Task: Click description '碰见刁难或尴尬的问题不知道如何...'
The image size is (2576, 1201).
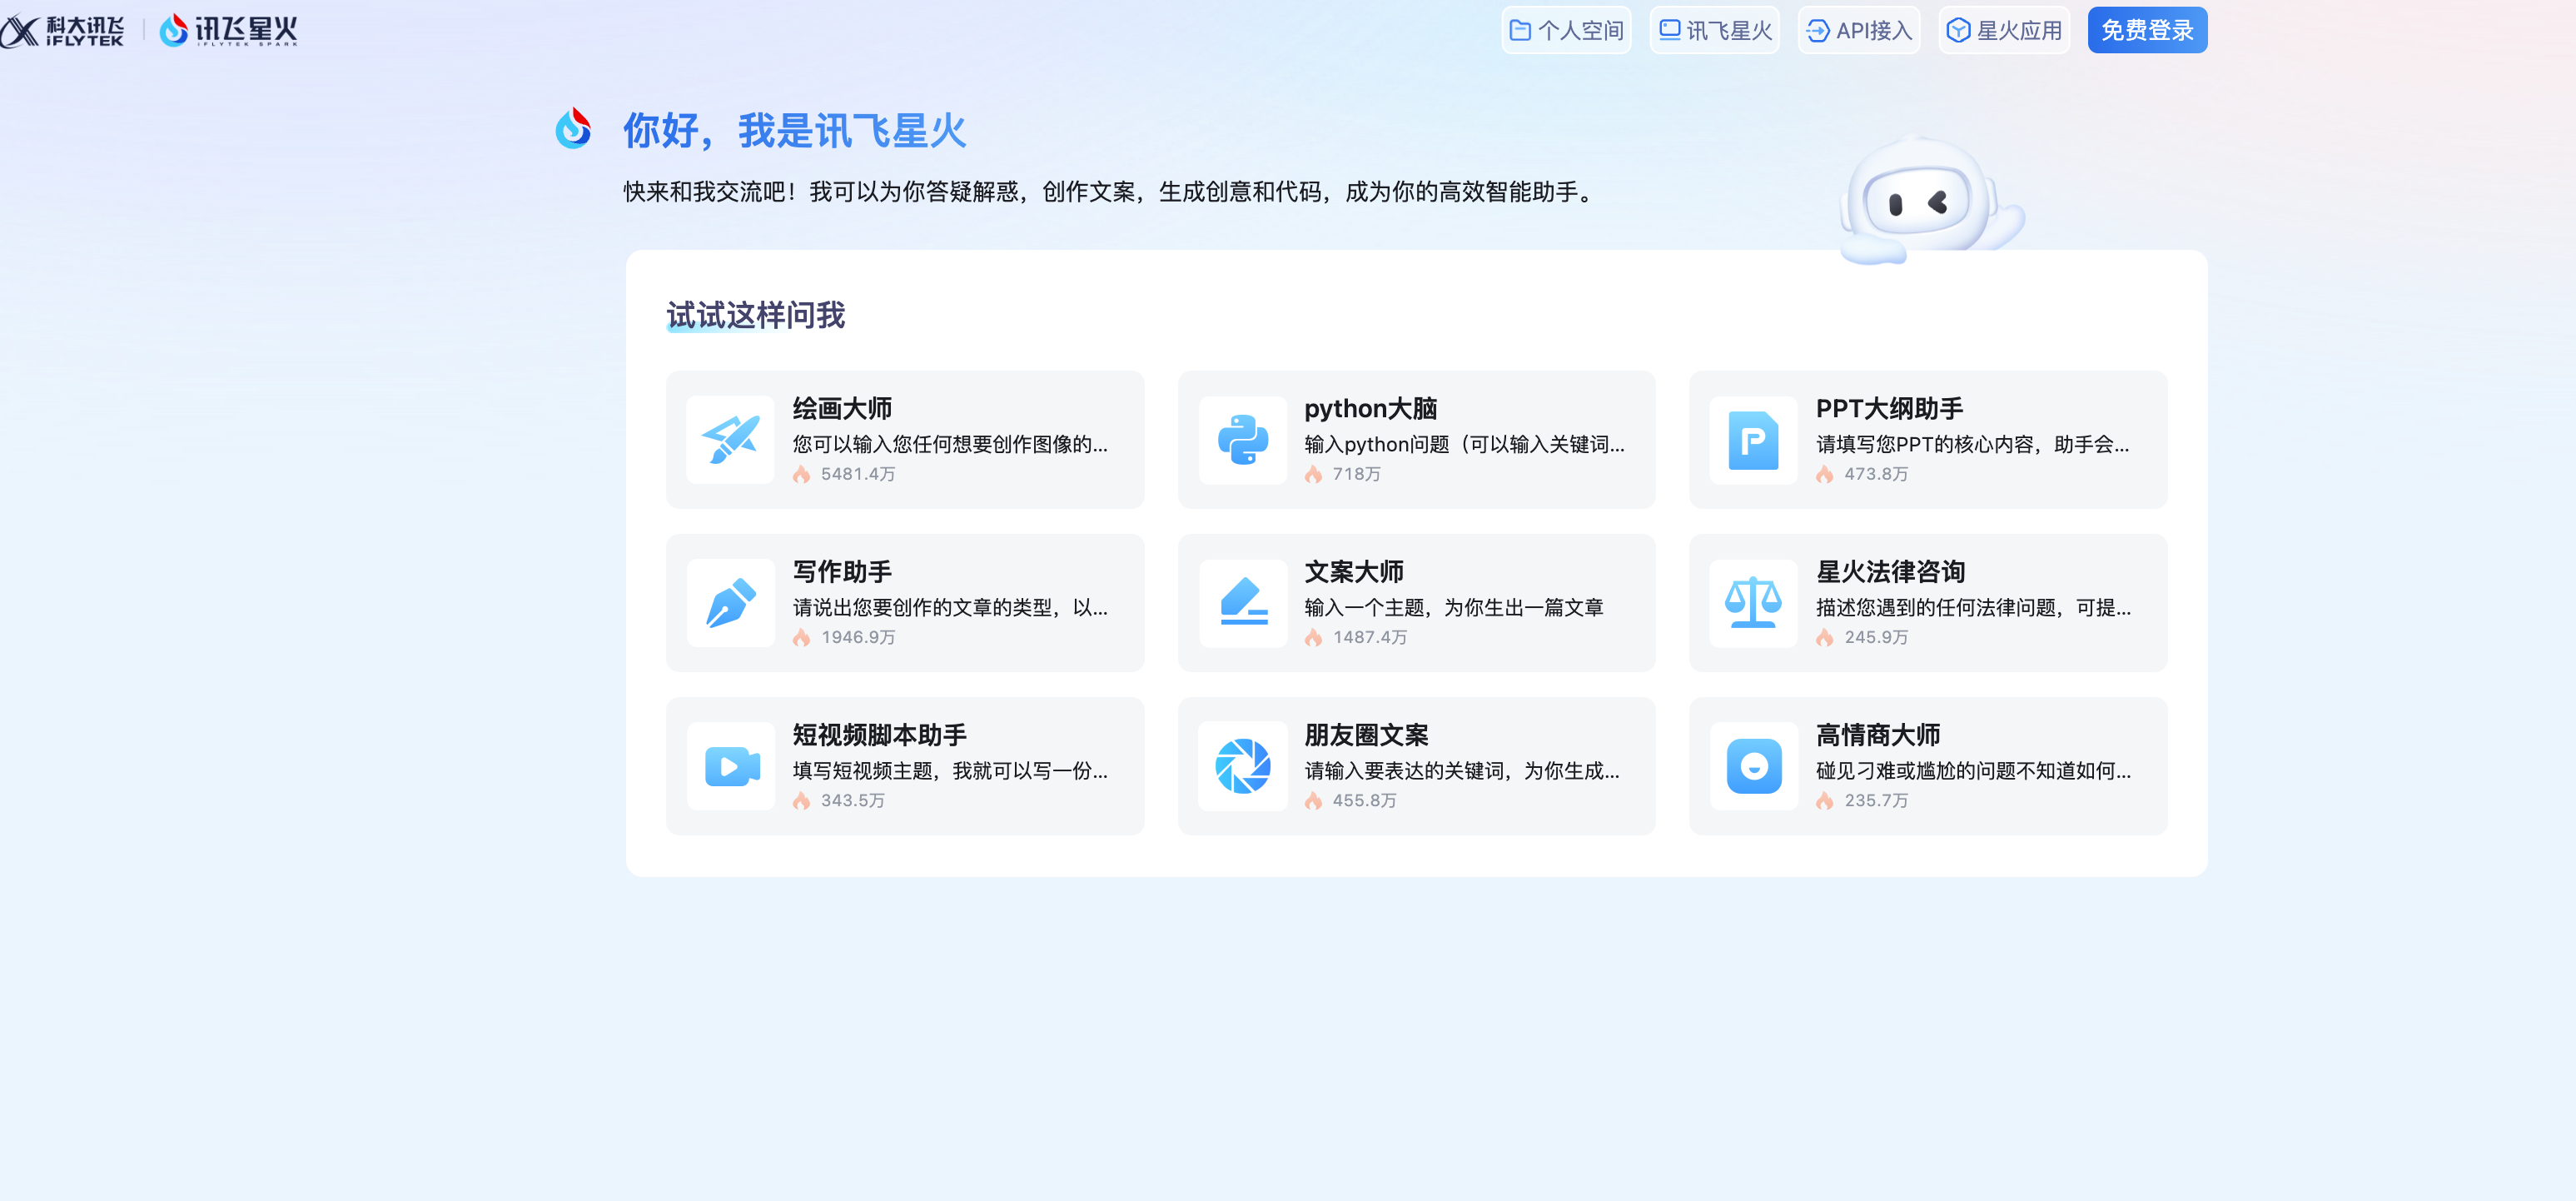Action: coord(1973,770)
